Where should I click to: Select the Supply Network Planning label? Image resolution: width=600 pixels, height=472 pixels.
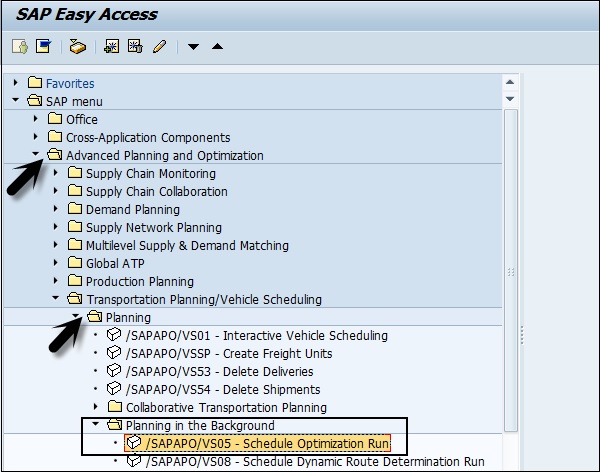[x=154, y=227]
